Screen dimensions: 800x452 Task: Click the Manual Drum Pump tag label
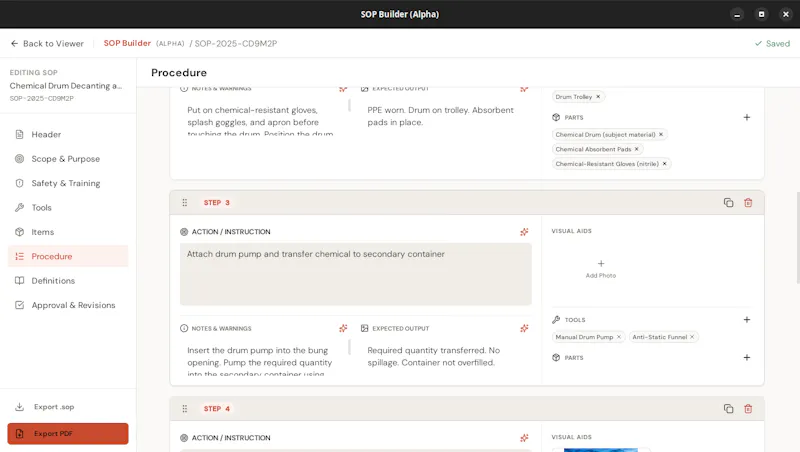coord(584,337)
